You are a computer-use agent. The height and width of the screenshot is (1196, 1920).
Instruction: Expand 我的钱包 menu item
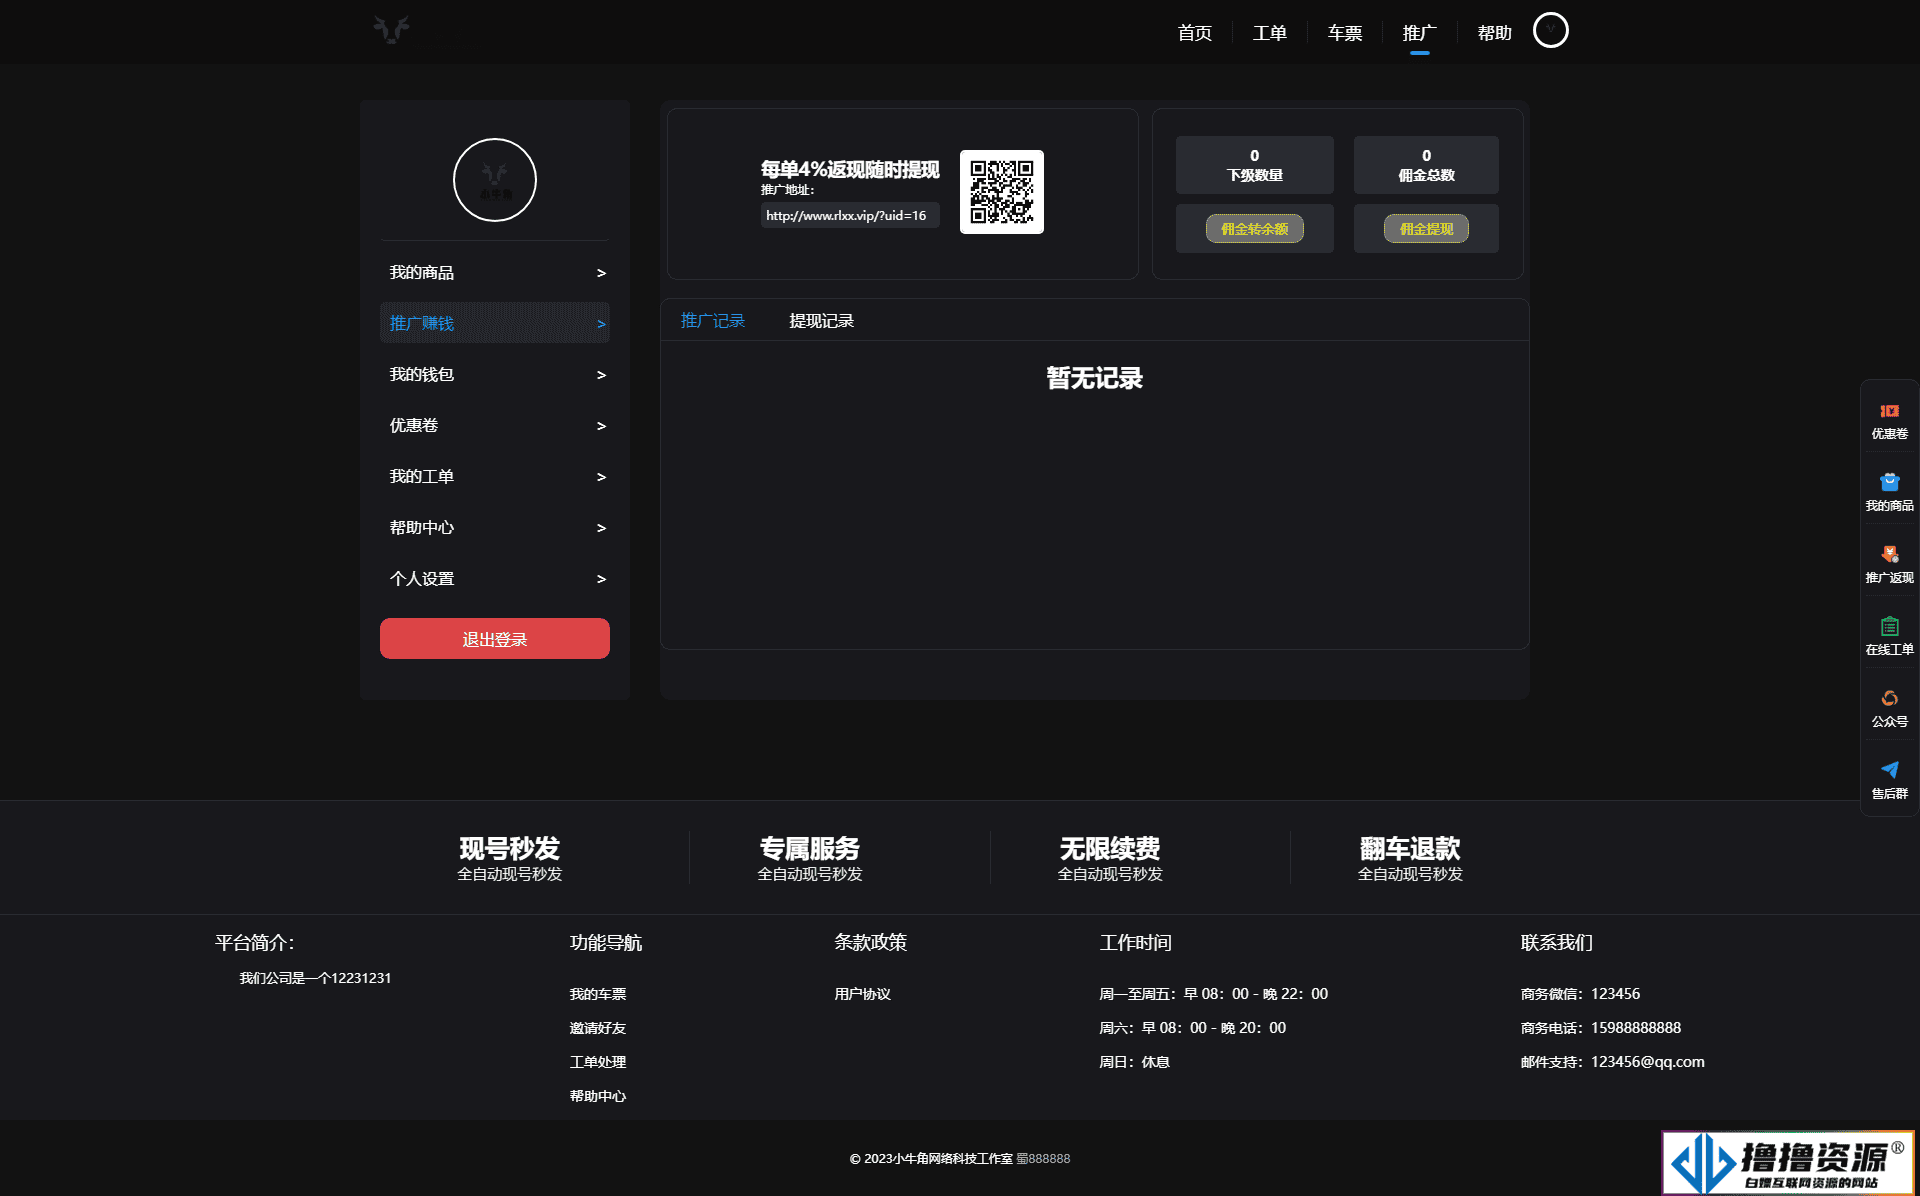494,373
